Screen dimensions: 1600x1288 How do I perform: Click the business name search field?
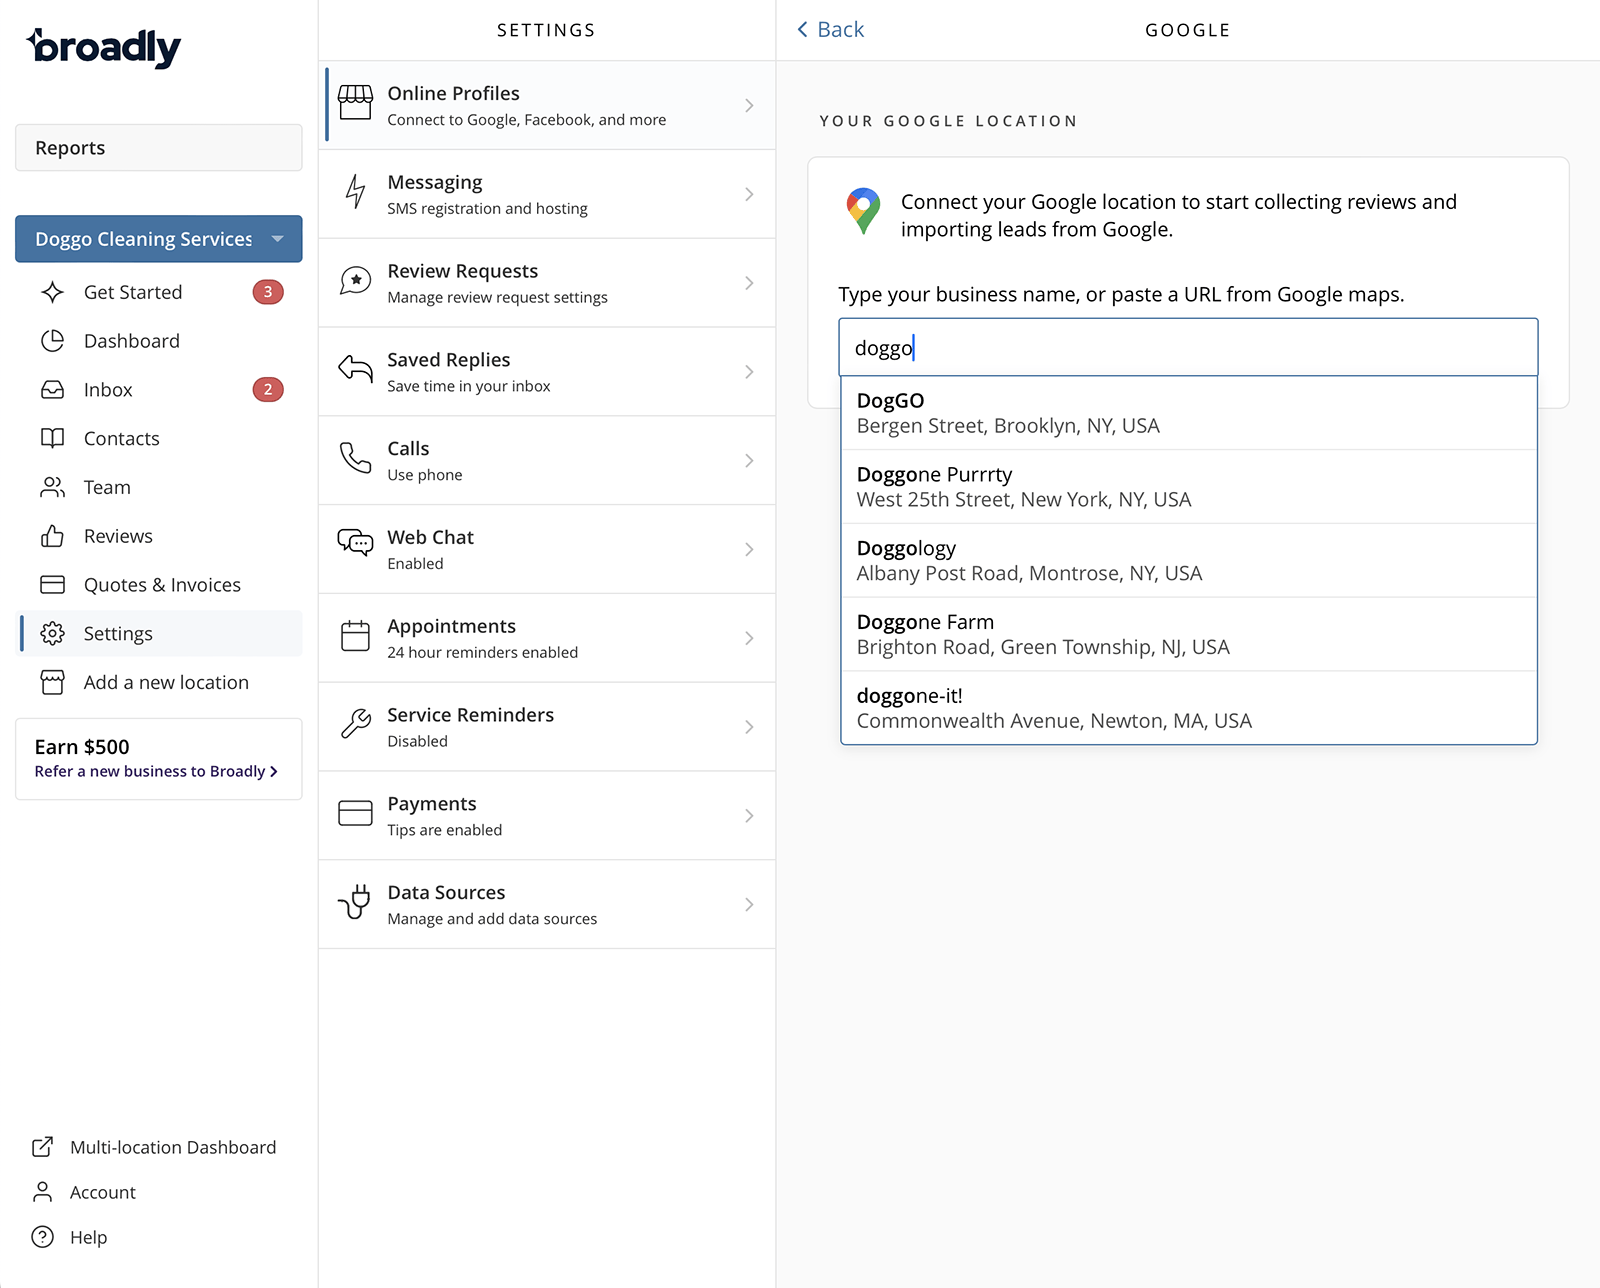point(1188,347)
